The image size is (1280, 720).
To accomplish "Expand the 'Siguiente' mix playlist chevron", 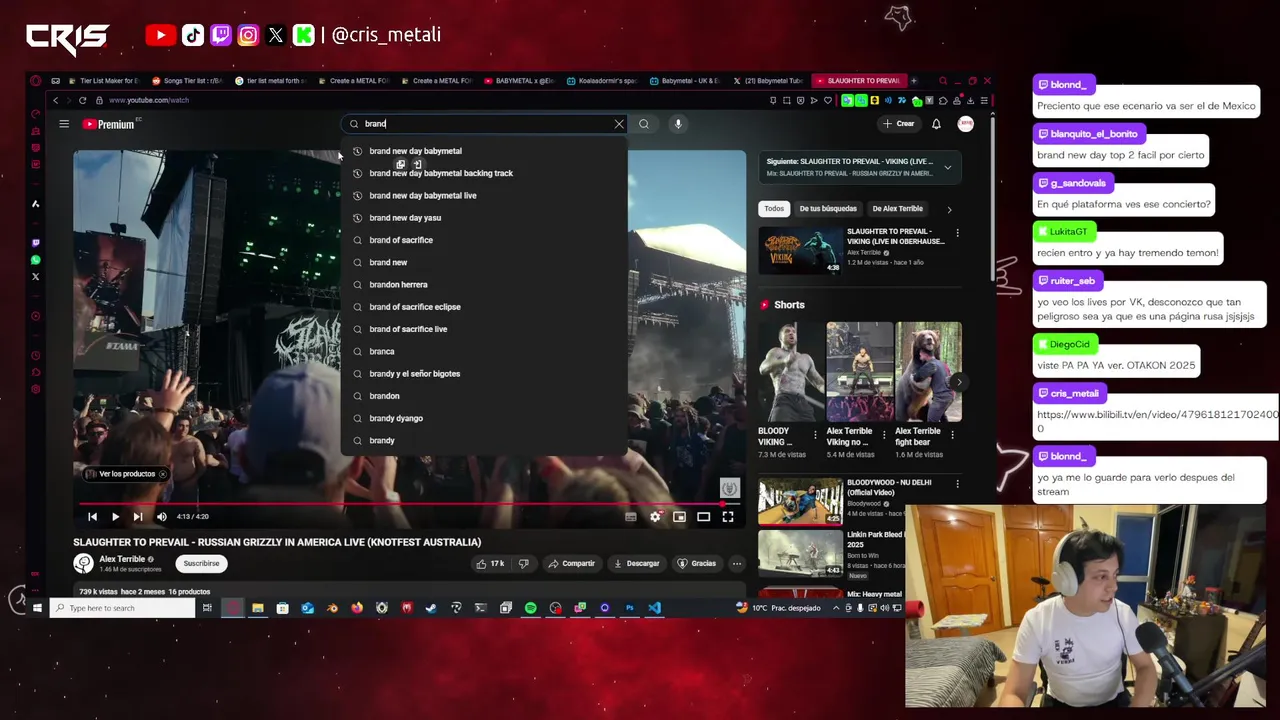I will tap(948, 167).
